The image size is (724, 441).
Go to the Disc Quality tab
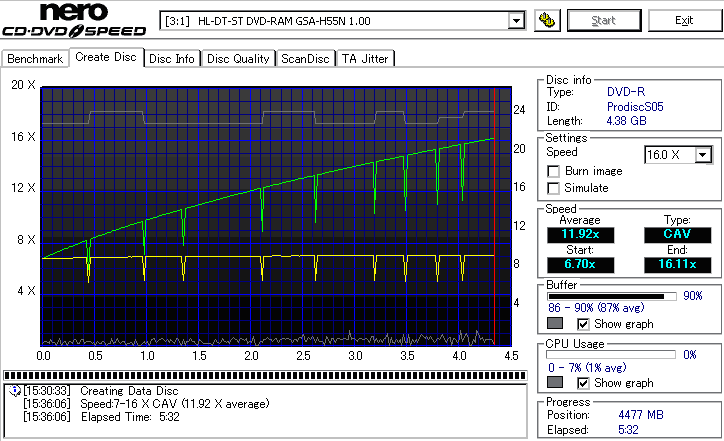tap(238, 58)
